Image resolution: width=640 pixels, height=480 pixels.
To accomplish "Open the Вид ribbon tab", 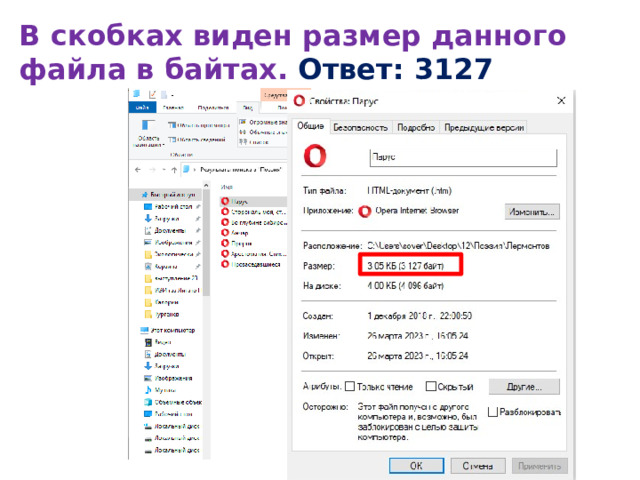I will 248,107.
